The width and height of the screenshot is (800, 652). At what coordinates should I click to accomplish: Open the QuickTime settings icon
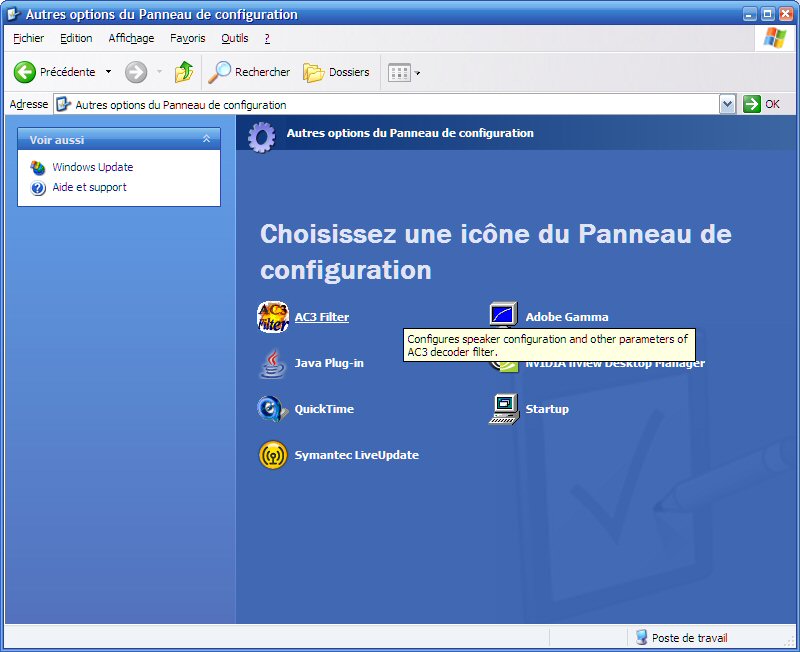point(323,409)
